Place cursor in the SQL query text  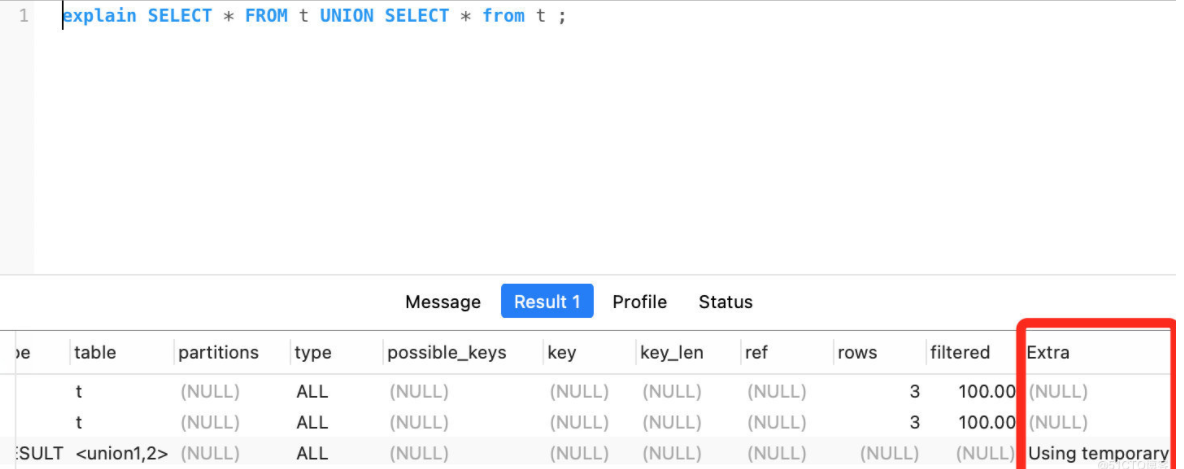tap(314, 16)
